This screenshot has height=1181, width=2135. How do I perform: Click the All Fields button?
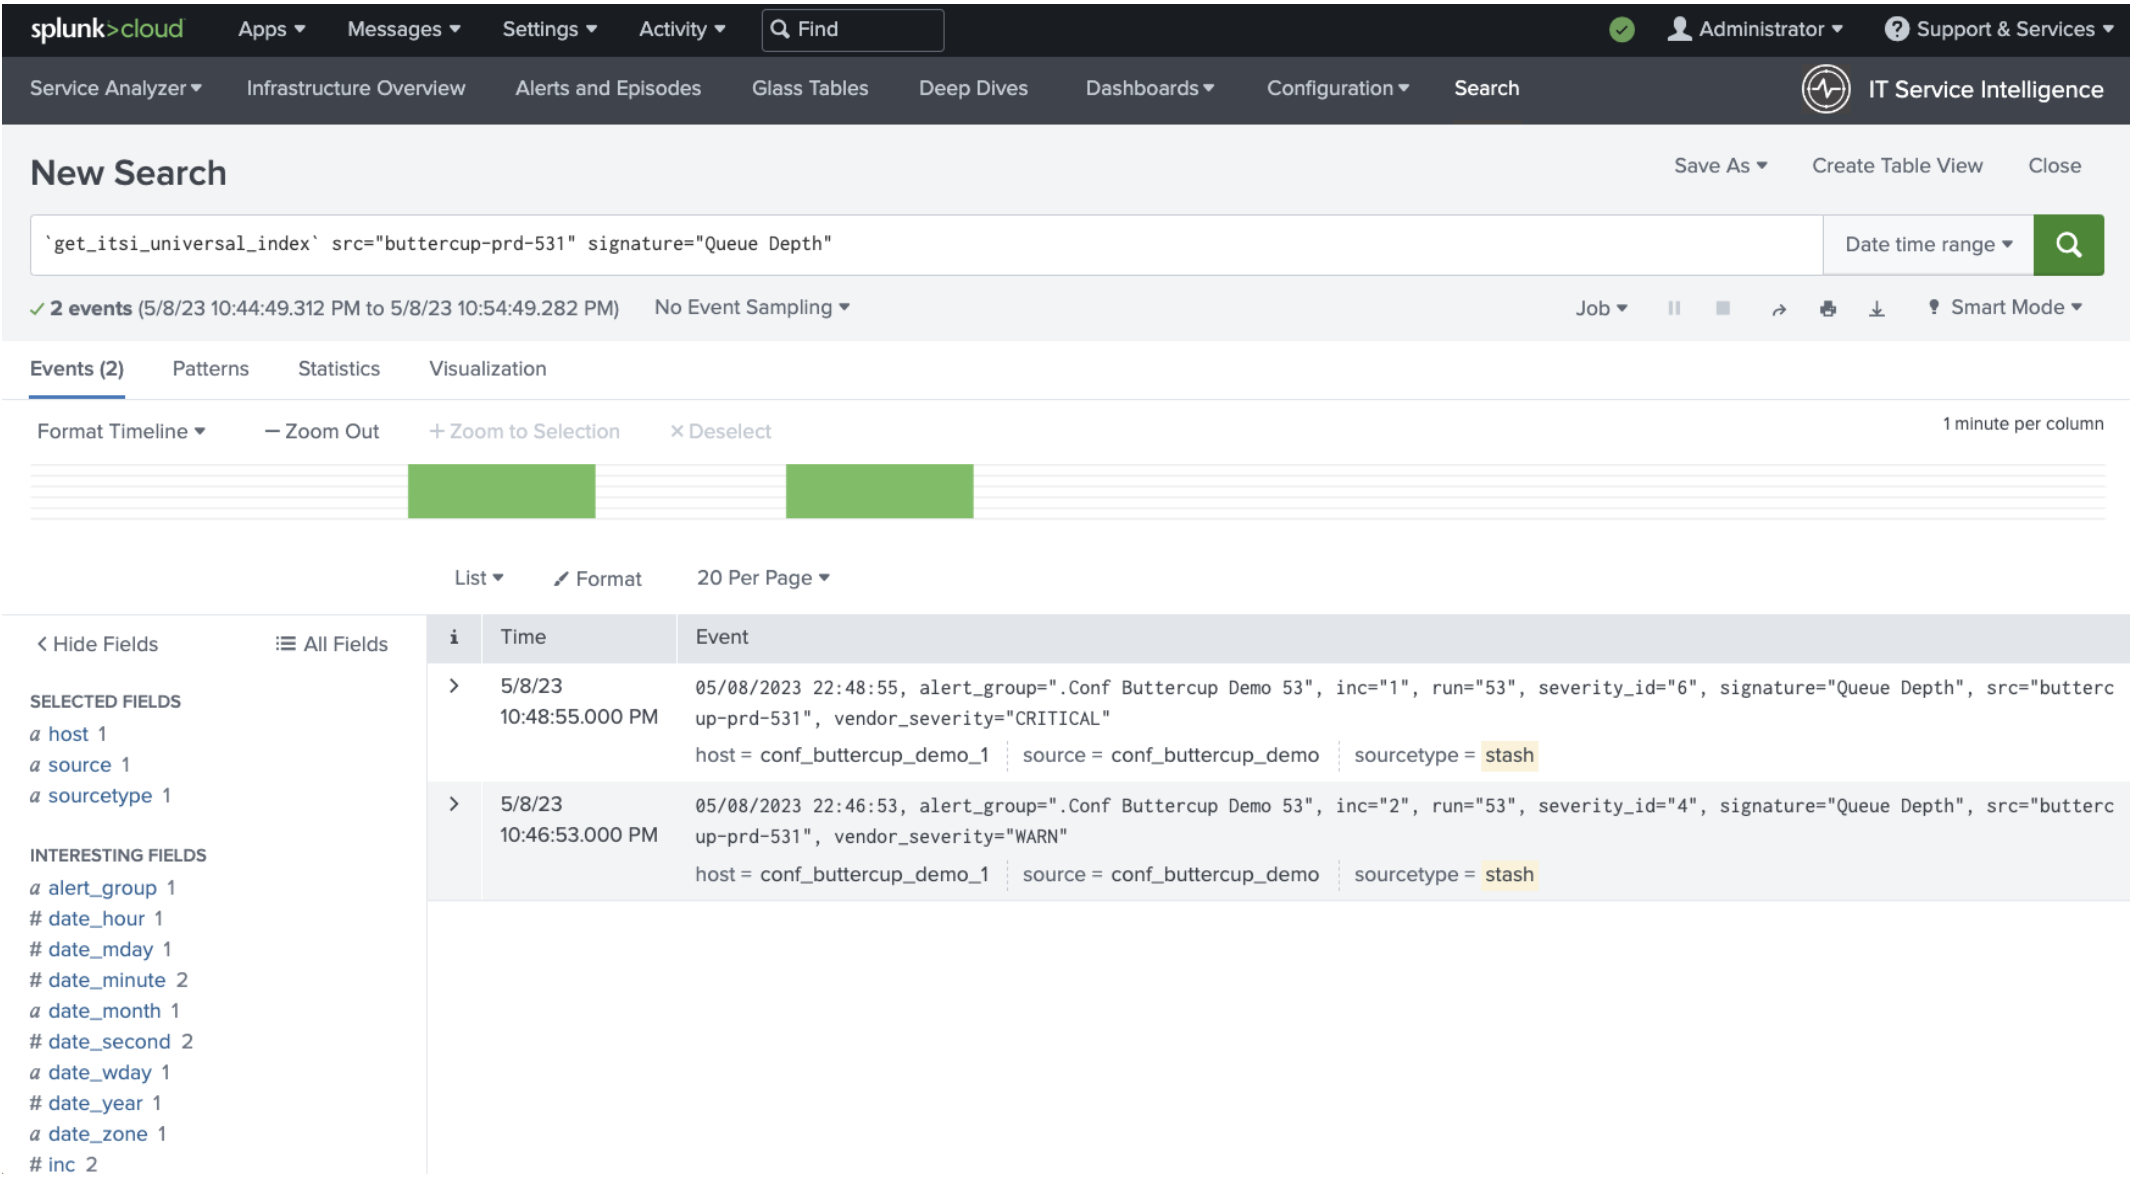[x=331, y=644]
